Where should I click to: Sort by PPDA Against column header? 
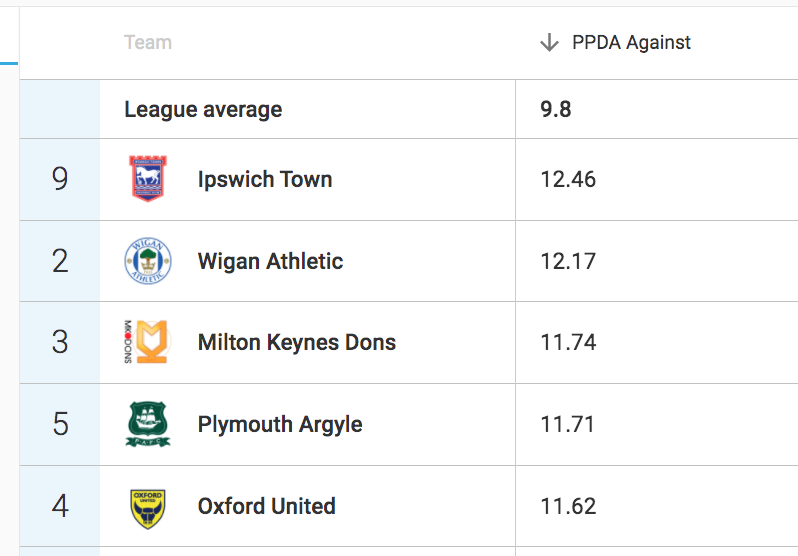coord(631,42)
